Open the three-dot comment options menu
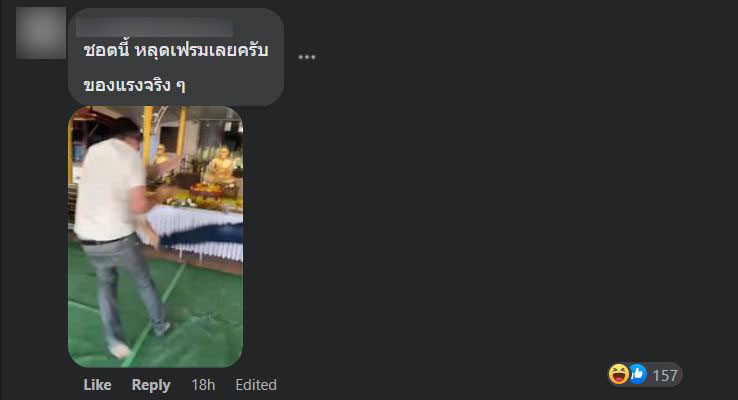This screenshot has height=400, width=738. 307,57
